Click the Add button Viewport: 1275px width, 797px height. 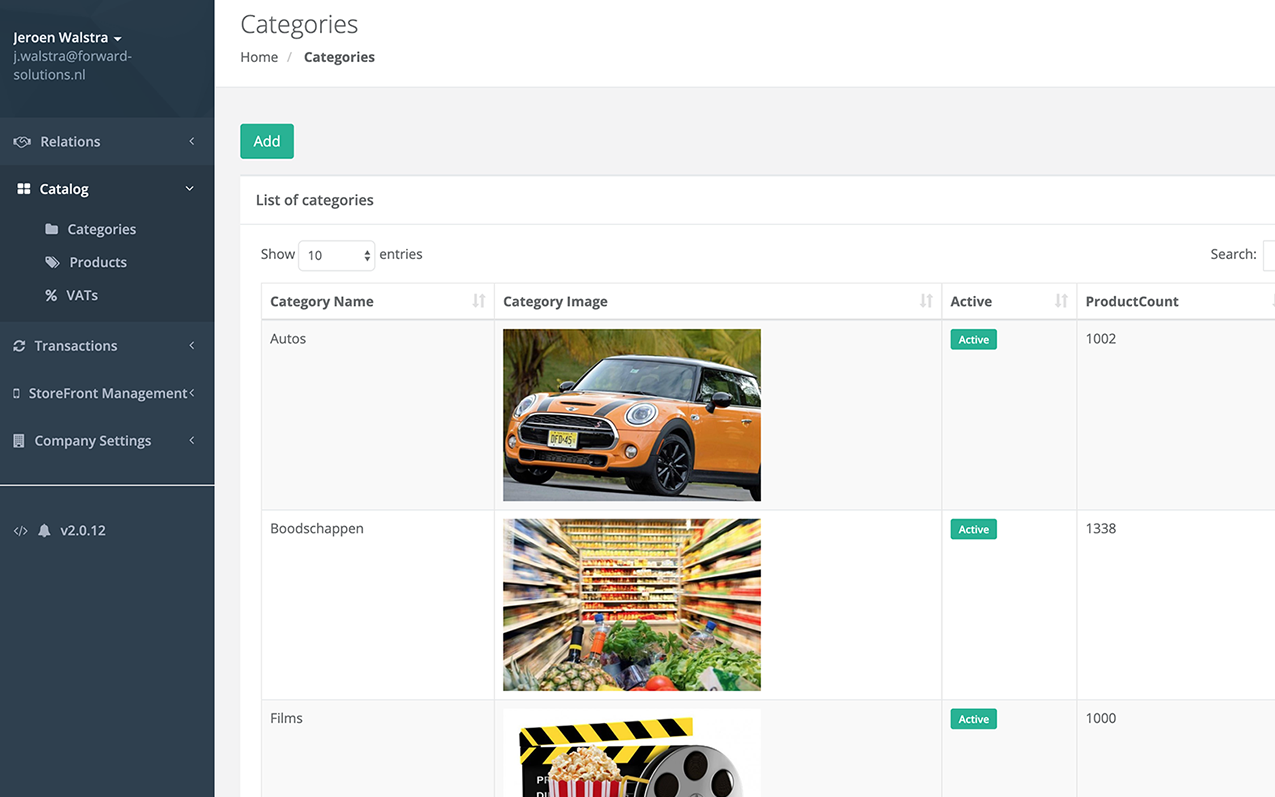tap(266, 141)
